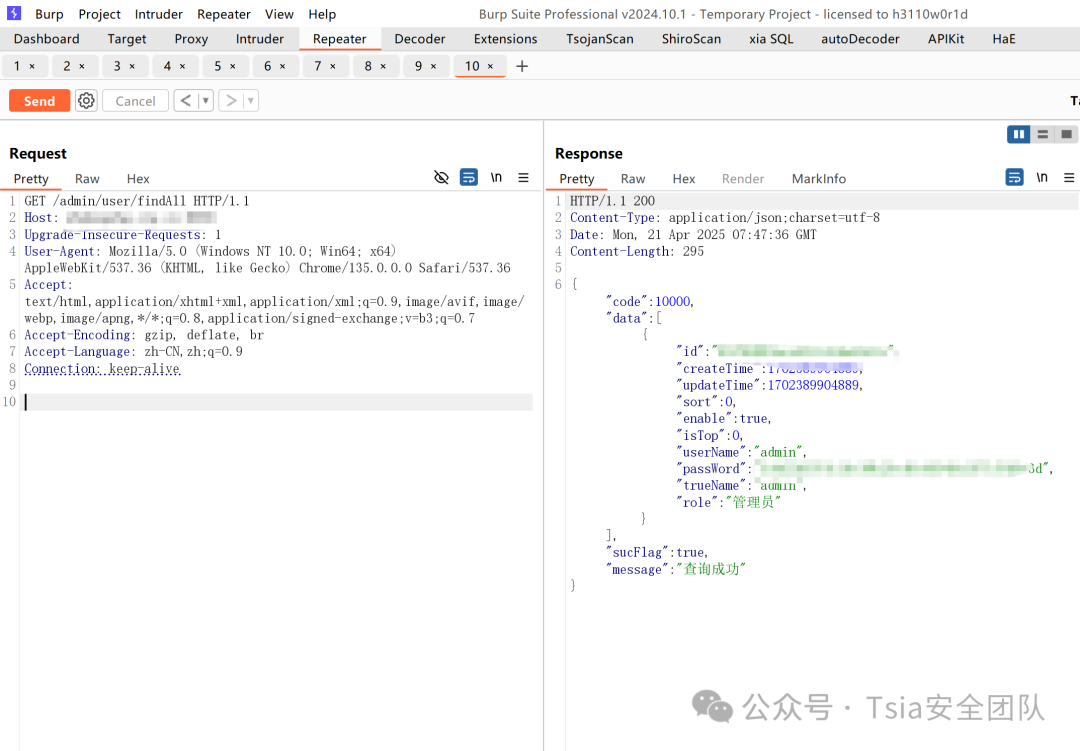
Task: Collapse the JSON root object on line 6
Action: (x=574, y=285)
